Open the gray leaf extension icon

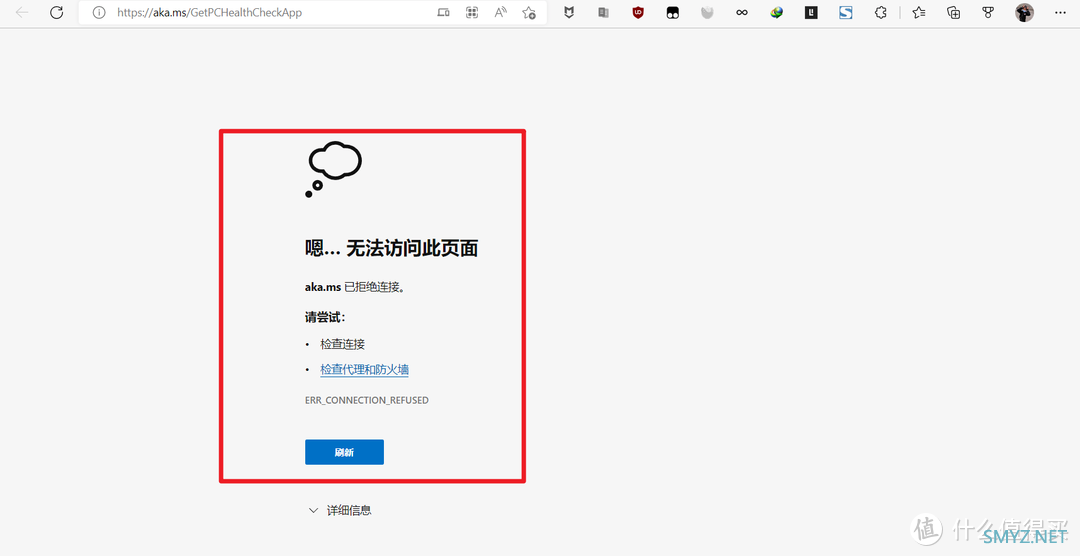pos(707,12)
